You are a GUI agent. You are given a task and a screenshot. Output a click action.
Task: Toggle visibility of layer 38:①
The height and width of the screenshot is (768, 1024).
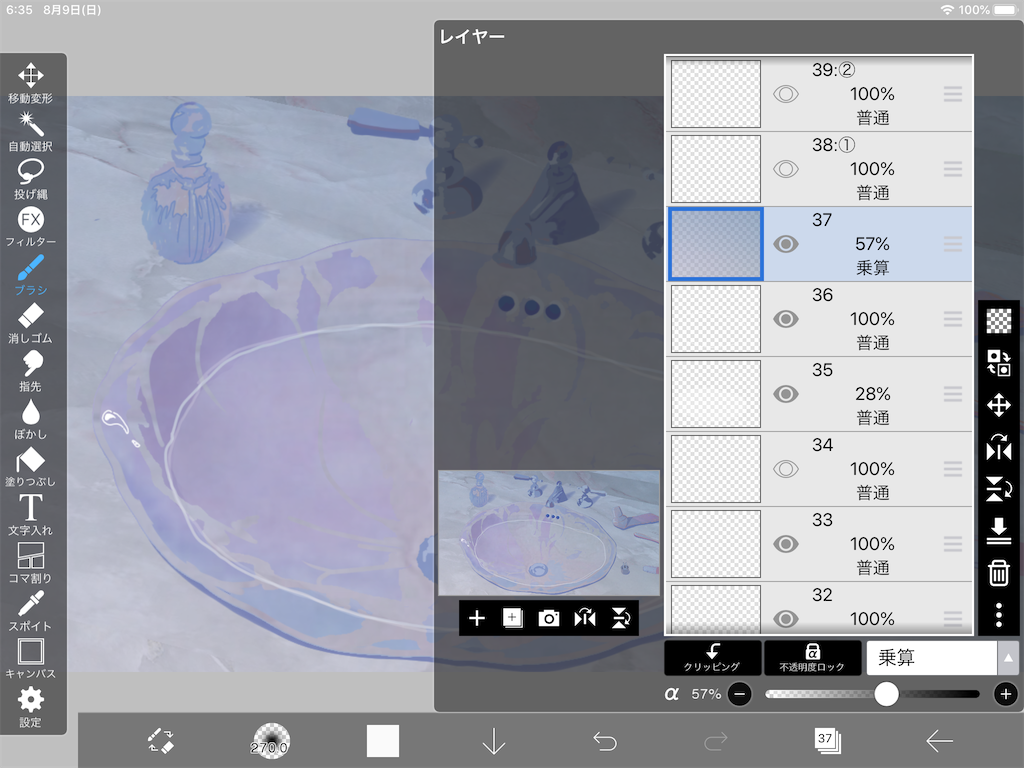pyautogui.click(x=786, y=169)
